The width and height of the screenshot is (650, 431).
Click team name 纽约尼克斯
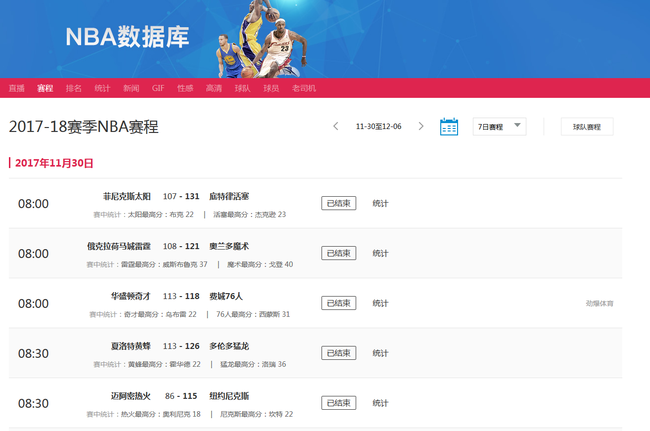(229, 396)
